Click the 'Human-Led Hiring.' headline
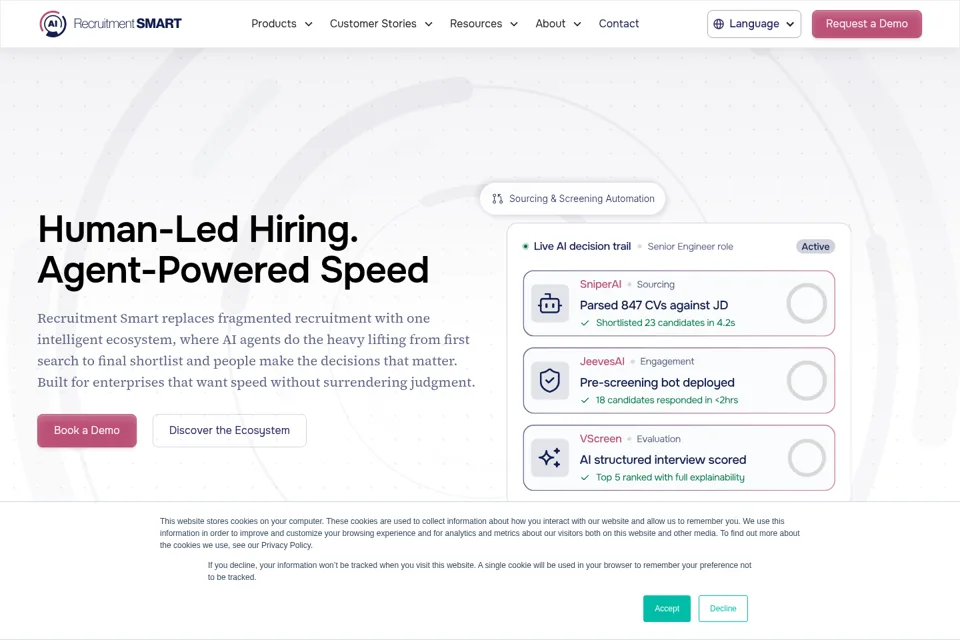 pyautogui.click(x=198, y=230)
